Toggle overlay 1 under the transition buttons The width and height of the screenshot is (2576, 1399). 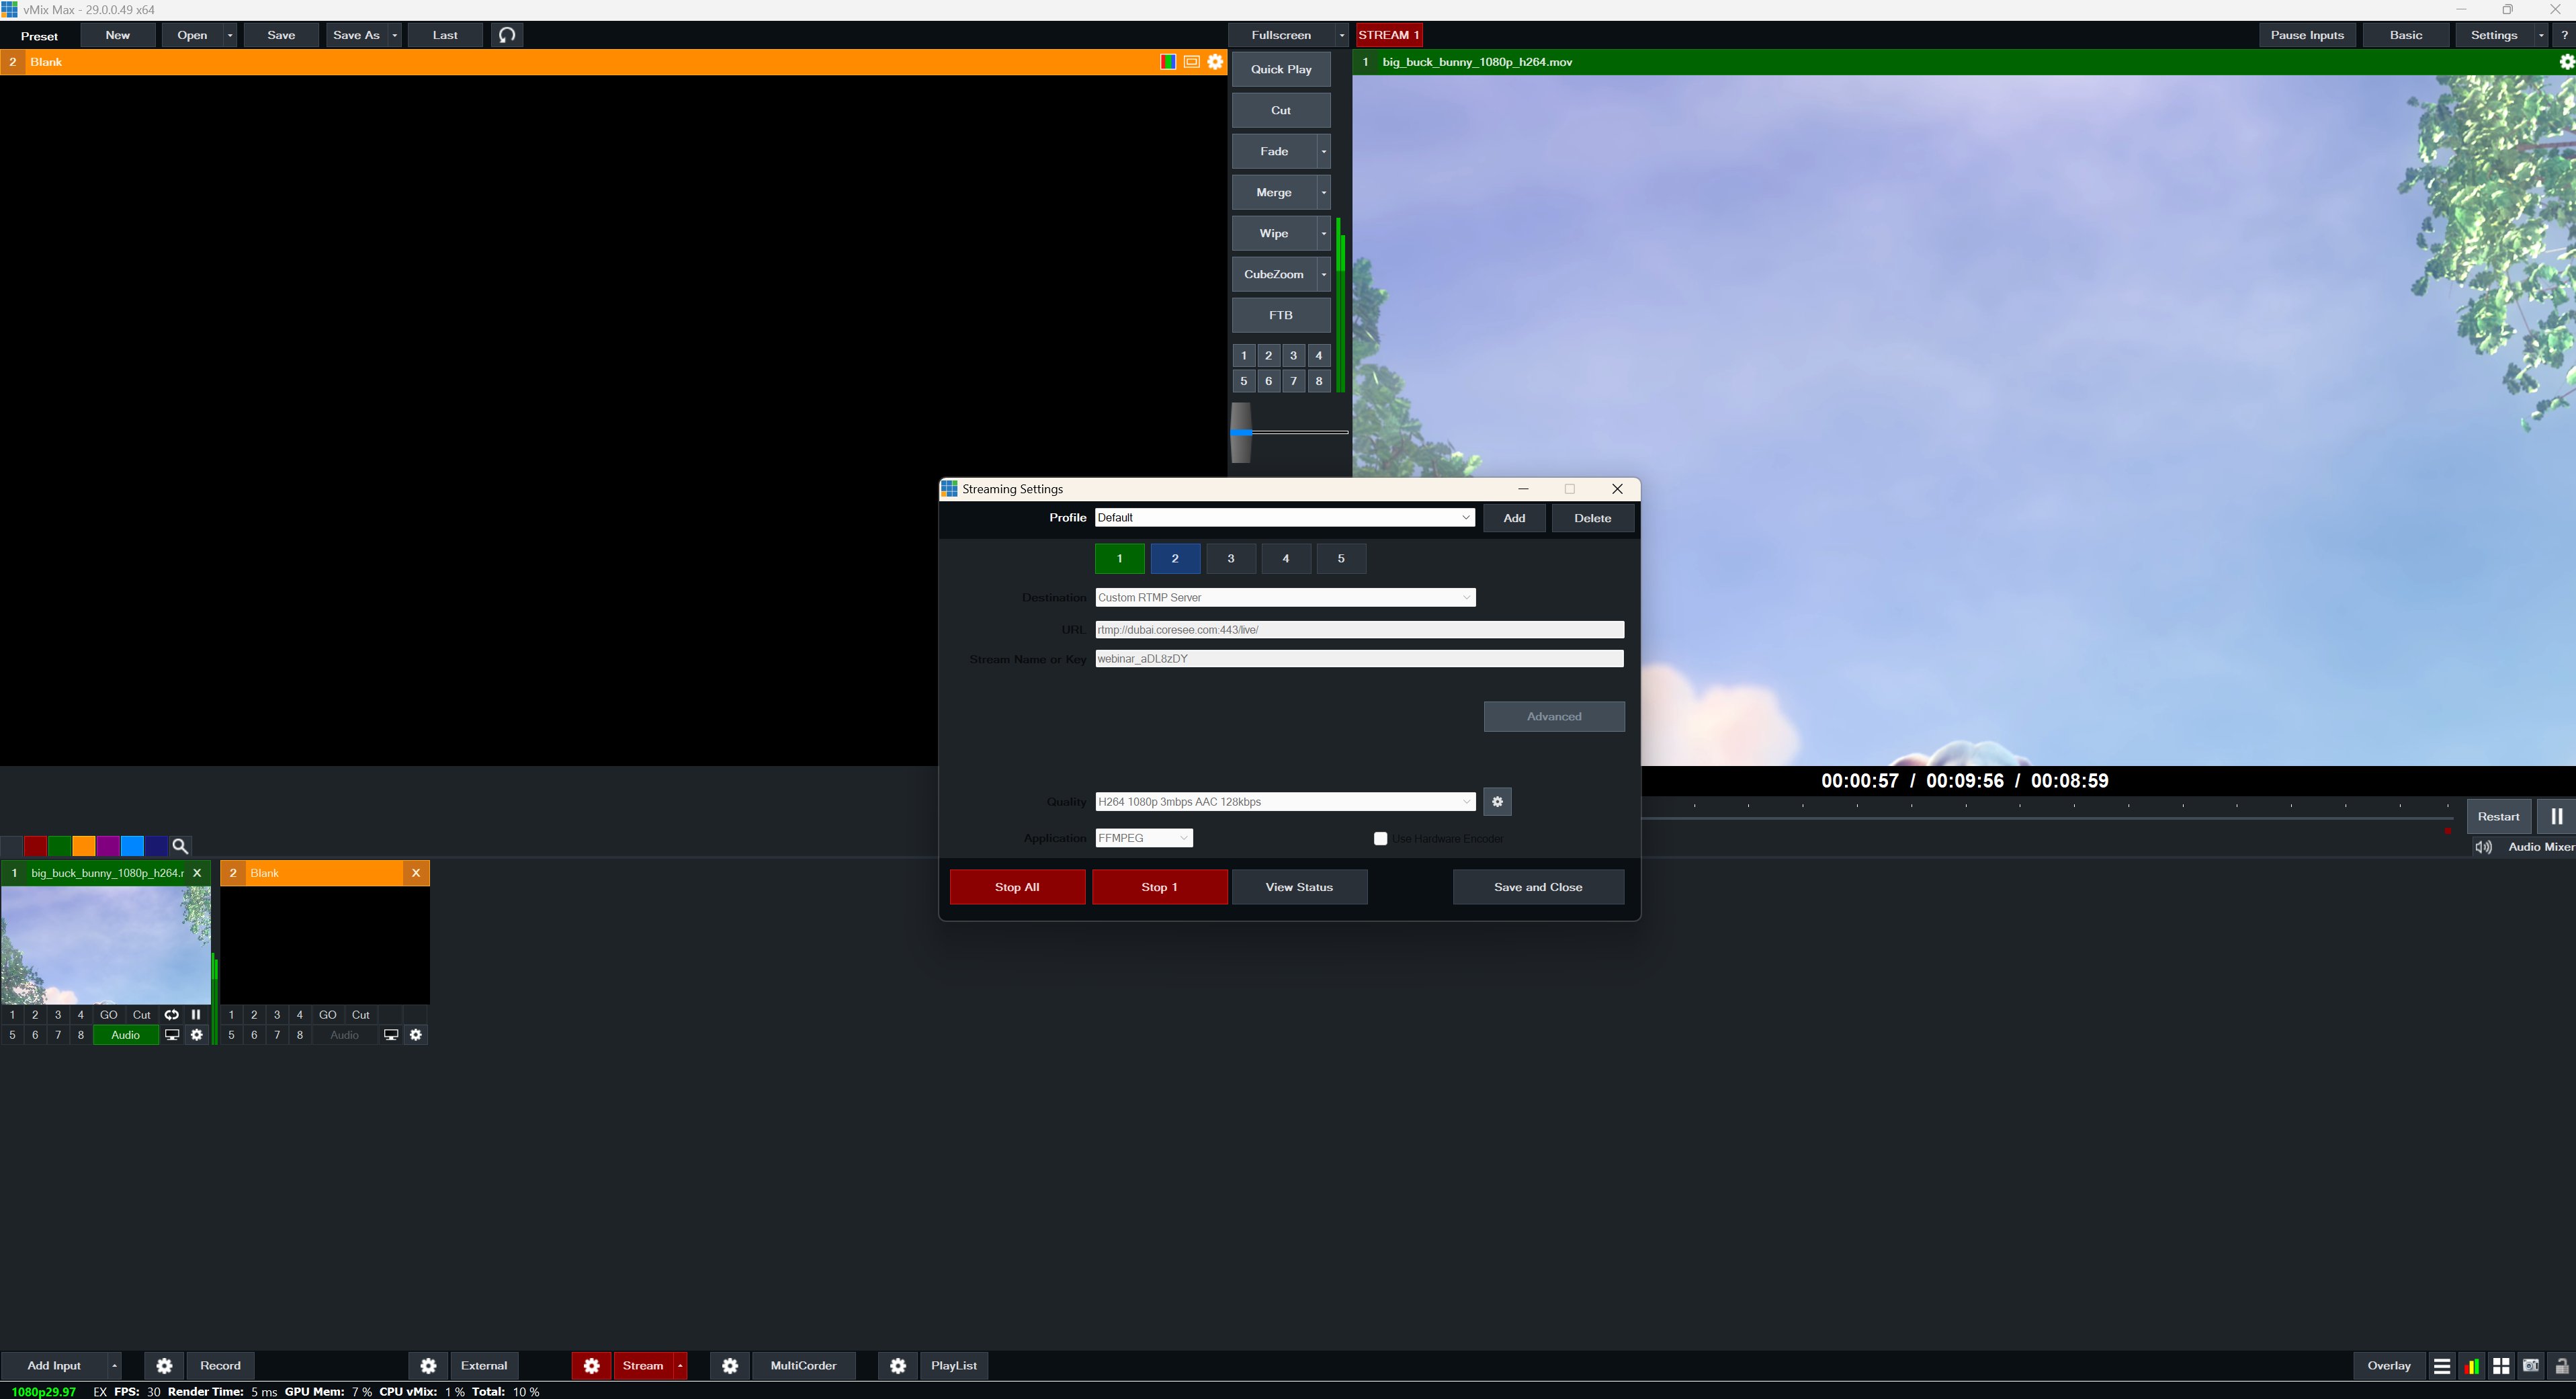pyautogui.click(x=1243, y=355)
